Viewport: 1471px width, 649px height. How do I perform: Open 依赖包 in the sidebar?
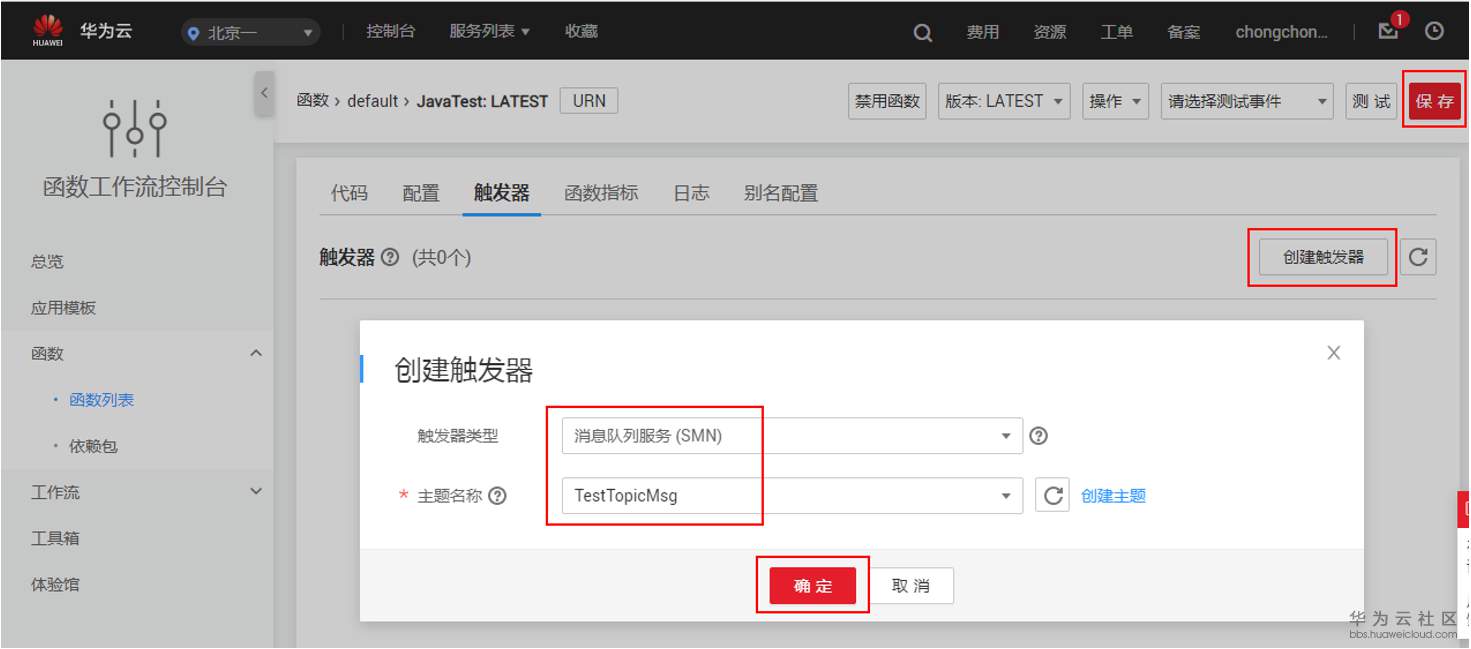[93, 445]
